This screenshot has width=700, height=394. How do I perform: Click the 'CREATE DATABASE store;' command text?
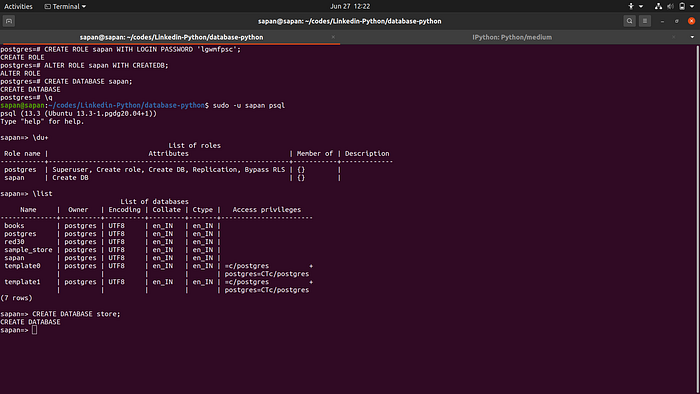(x=76, y=314)
